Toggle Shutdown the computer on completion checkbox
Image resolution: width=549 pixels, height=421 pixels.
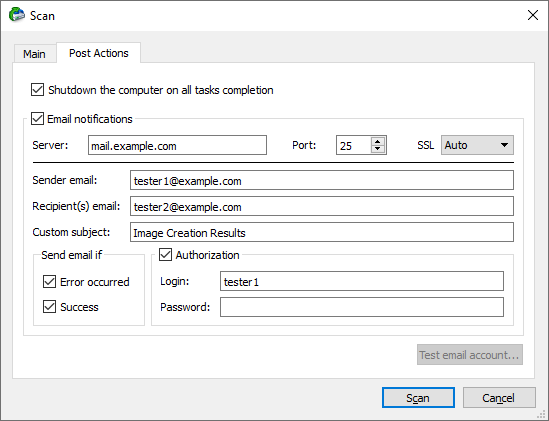[37, 90]
